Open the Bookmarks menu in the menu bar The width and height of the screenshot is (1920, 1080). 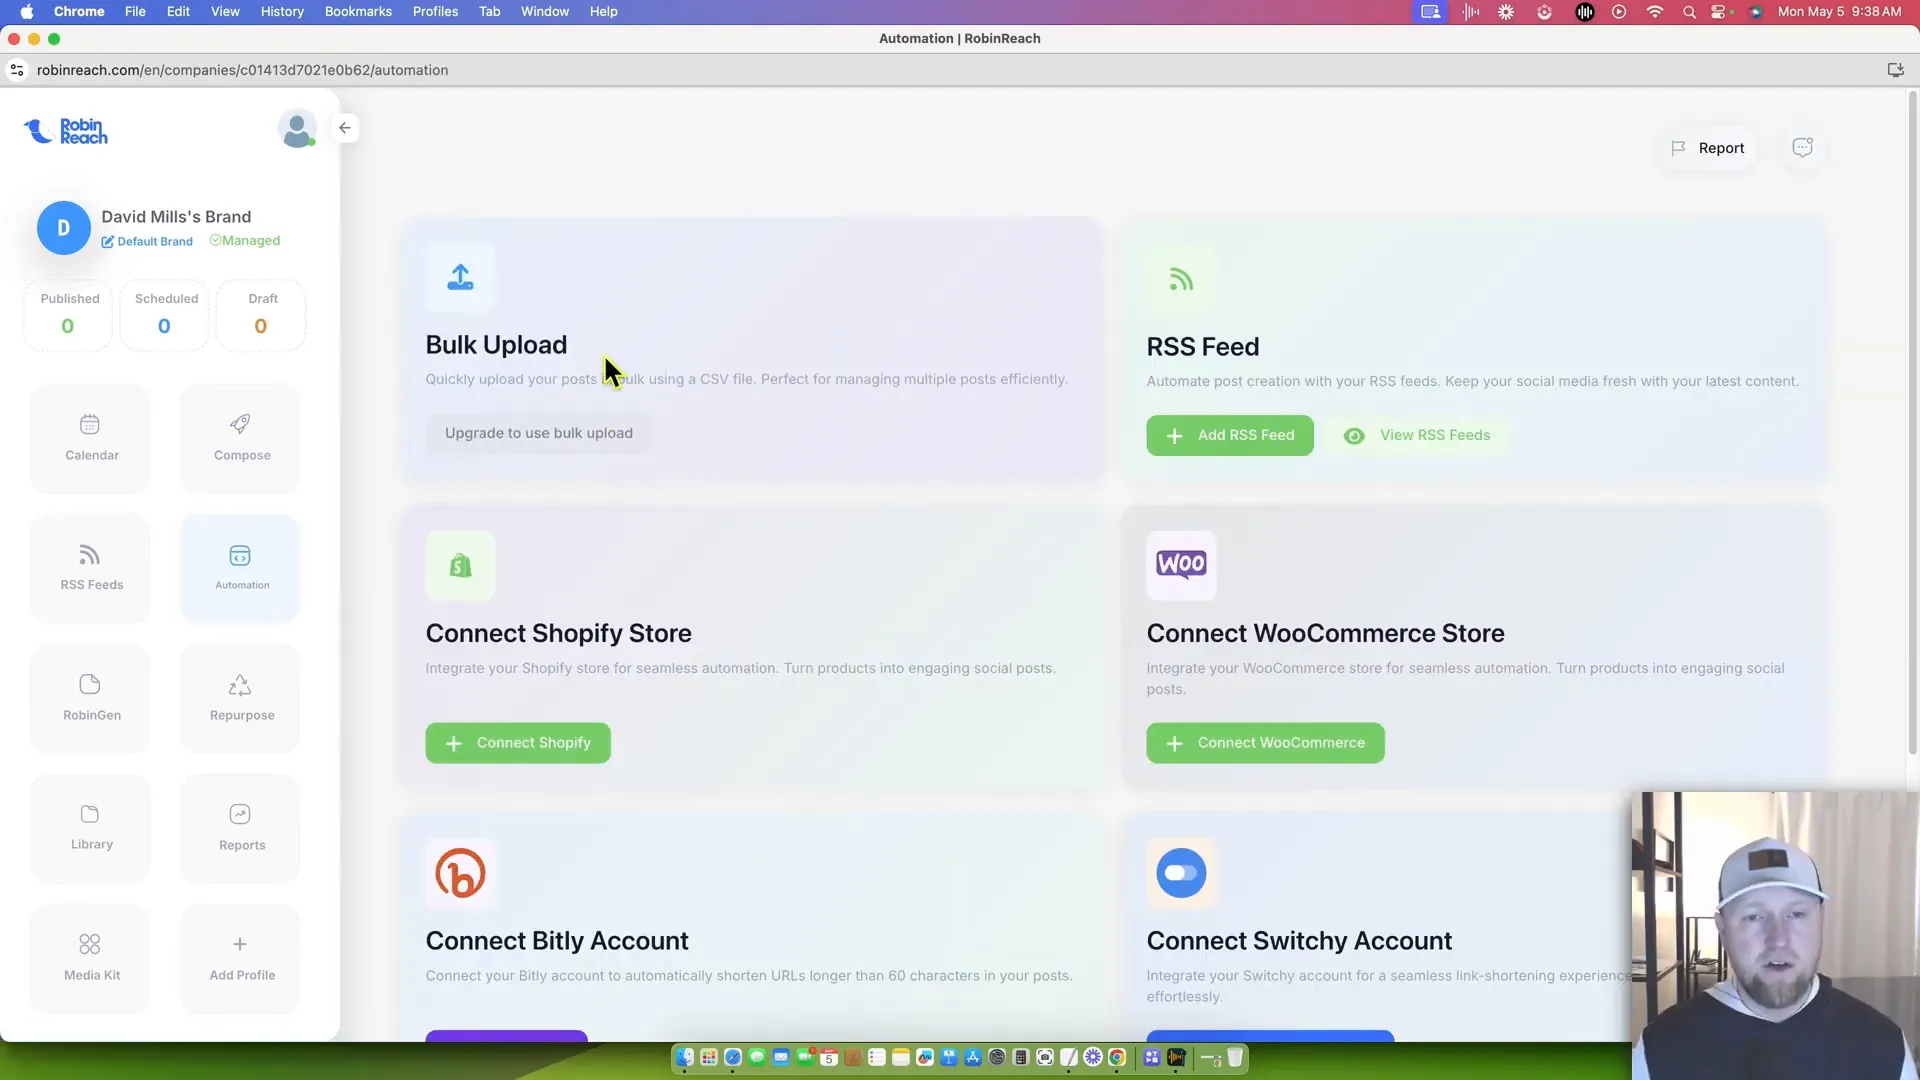pyautogui.click(x=357, y=11)
